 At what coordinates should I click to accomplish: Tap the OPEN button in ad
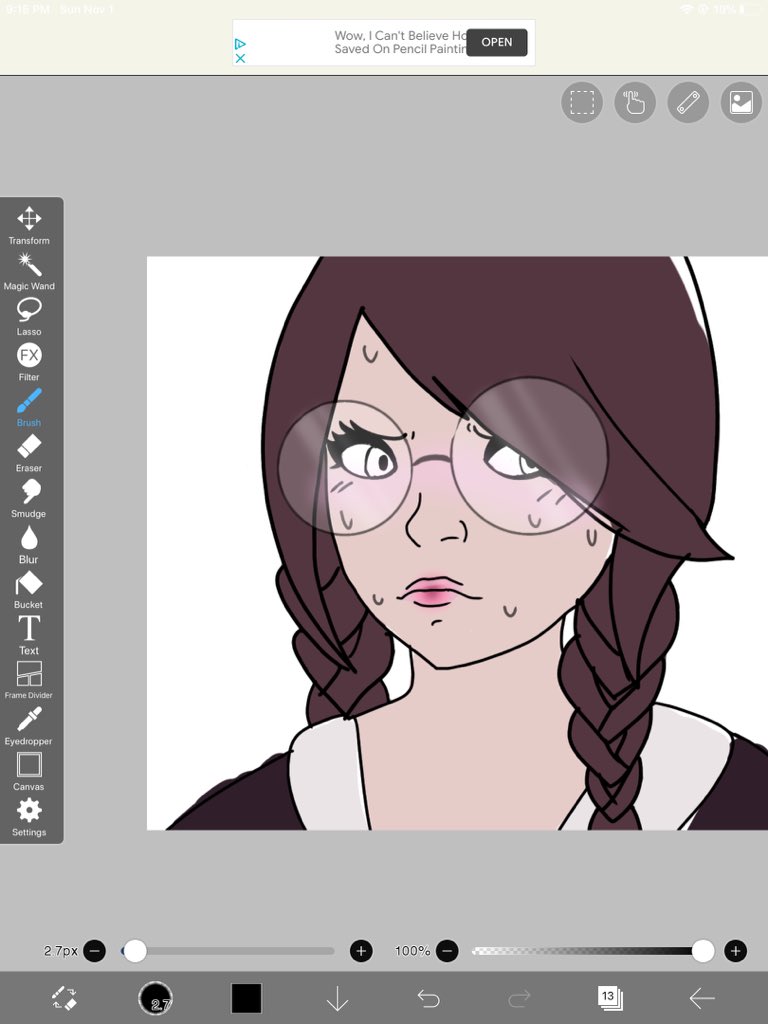click(496, 42)
